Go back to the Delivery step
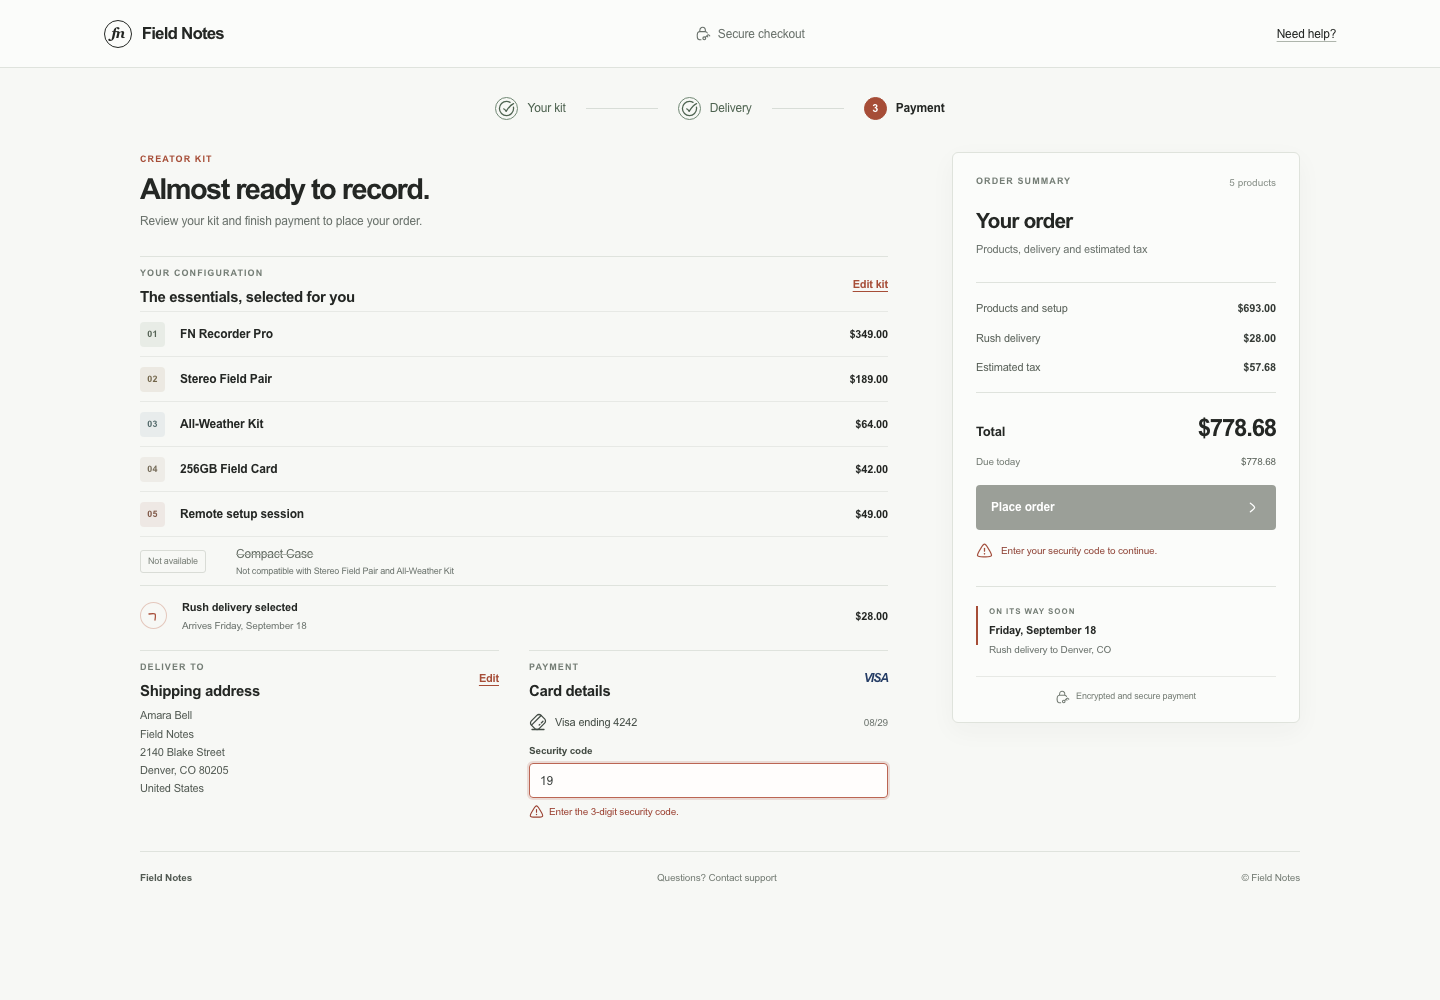This screenshot has height=1000, width=1440. [x=730, y=108]
